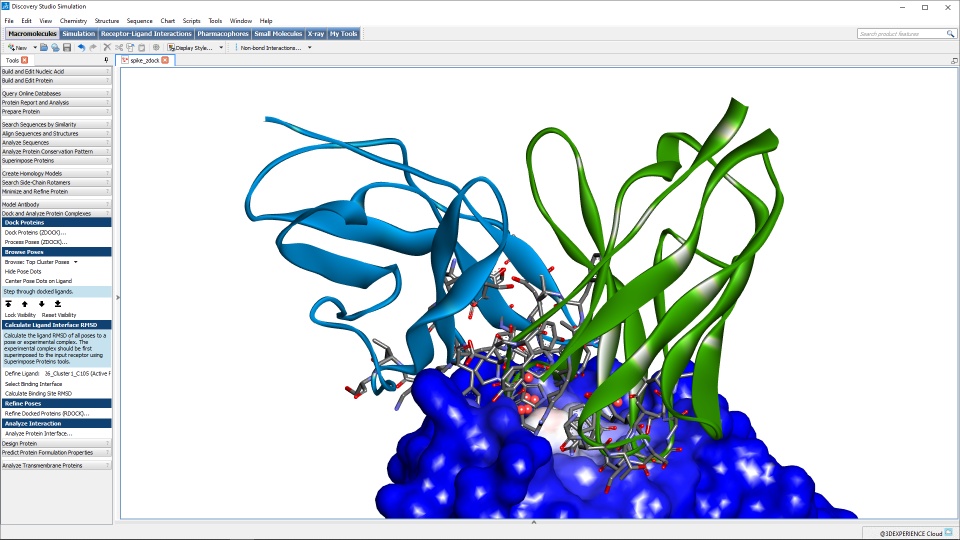
Task: Jump to last docked ligand icon
Action: [58, 304]
